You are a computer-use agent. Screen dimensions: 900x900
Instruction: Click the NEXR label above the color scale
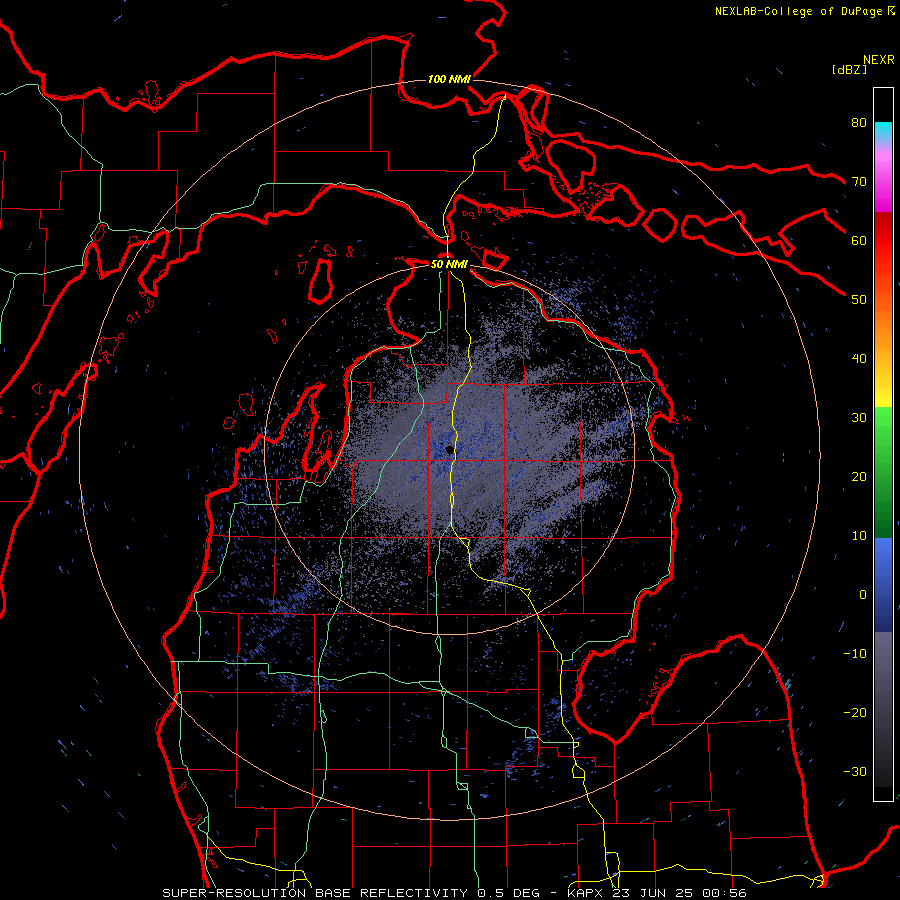(x=879, y=60)
